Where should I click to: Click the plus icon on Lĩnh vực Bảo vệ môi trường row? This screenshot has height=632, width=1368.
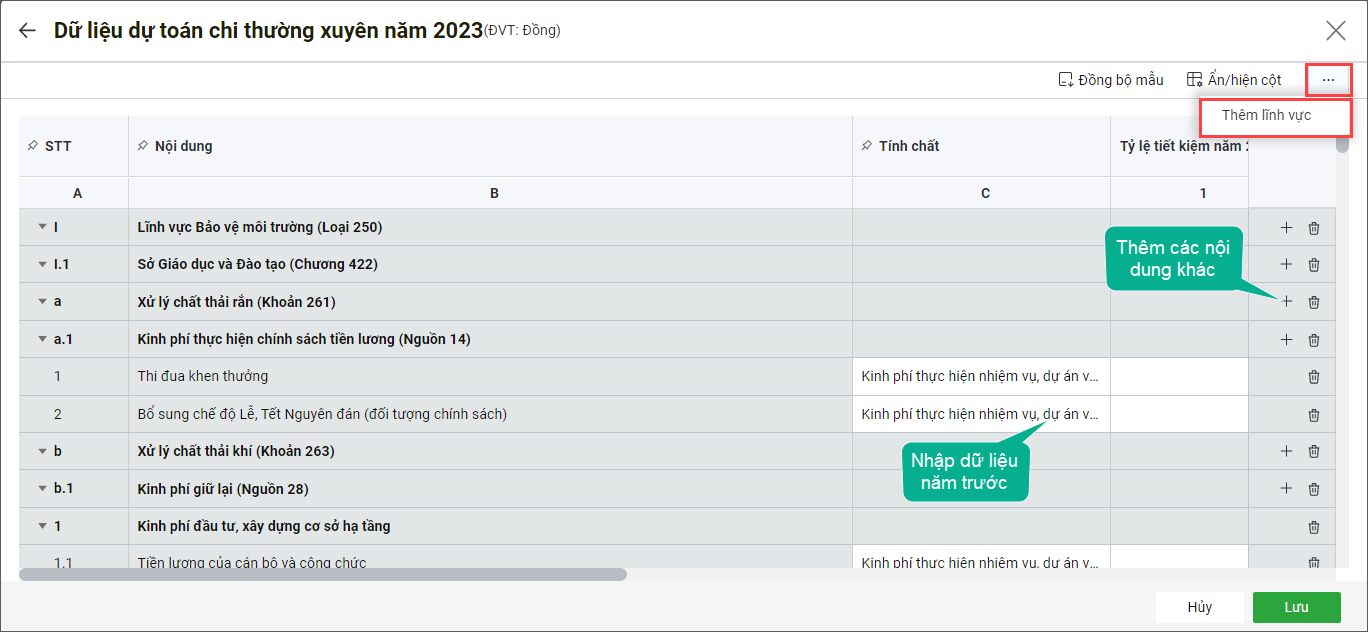[x=1286, y=228]
